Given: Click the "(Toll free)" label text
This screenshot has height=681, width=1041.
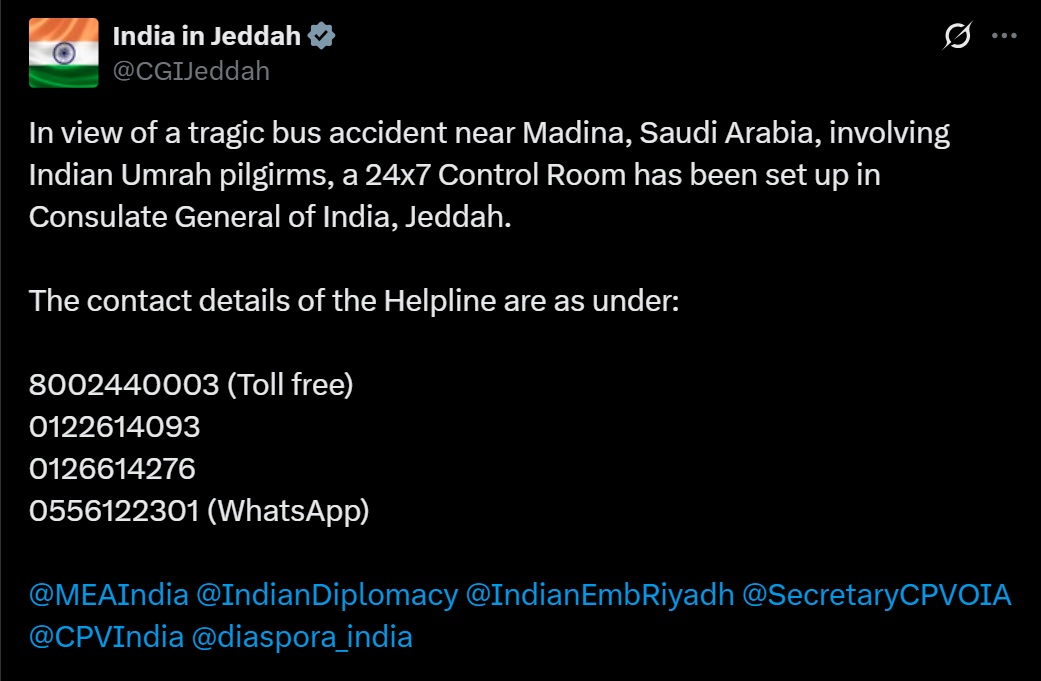Looking at the screenshot, I should click(291, 385).
